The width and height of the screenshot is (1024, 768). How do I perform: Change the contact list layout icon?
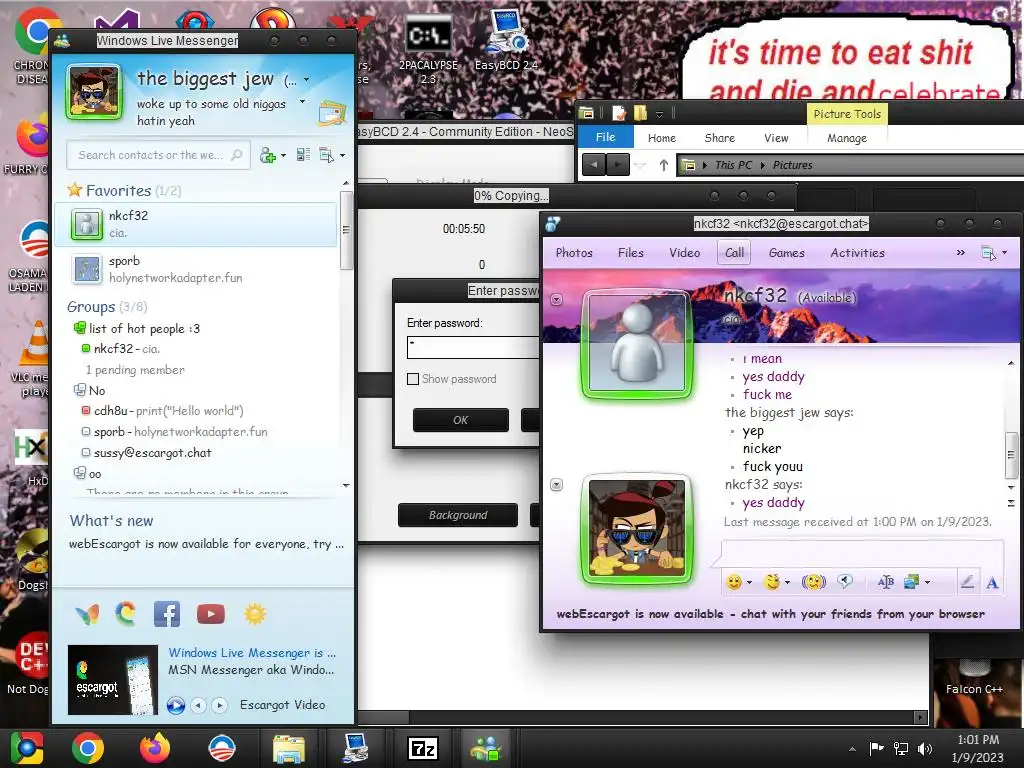(303, 155)
